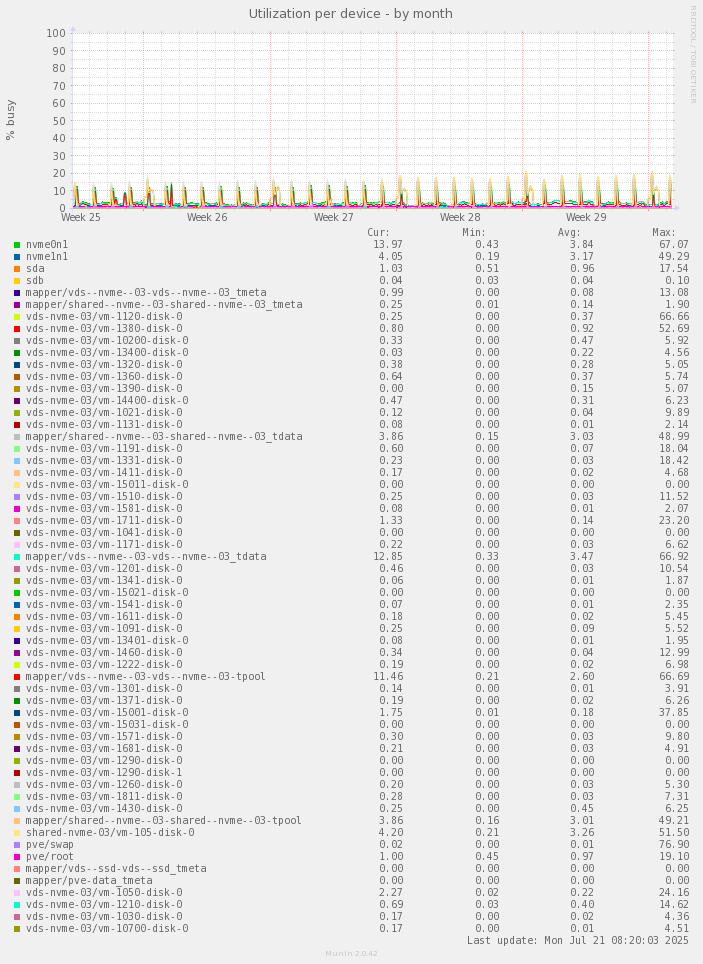Image resolution: width=703 pixels, height=964 pixels.
Task: Select 'vds-nvme-03/vm-1320-disk-0' label
Action: point(104,365)
